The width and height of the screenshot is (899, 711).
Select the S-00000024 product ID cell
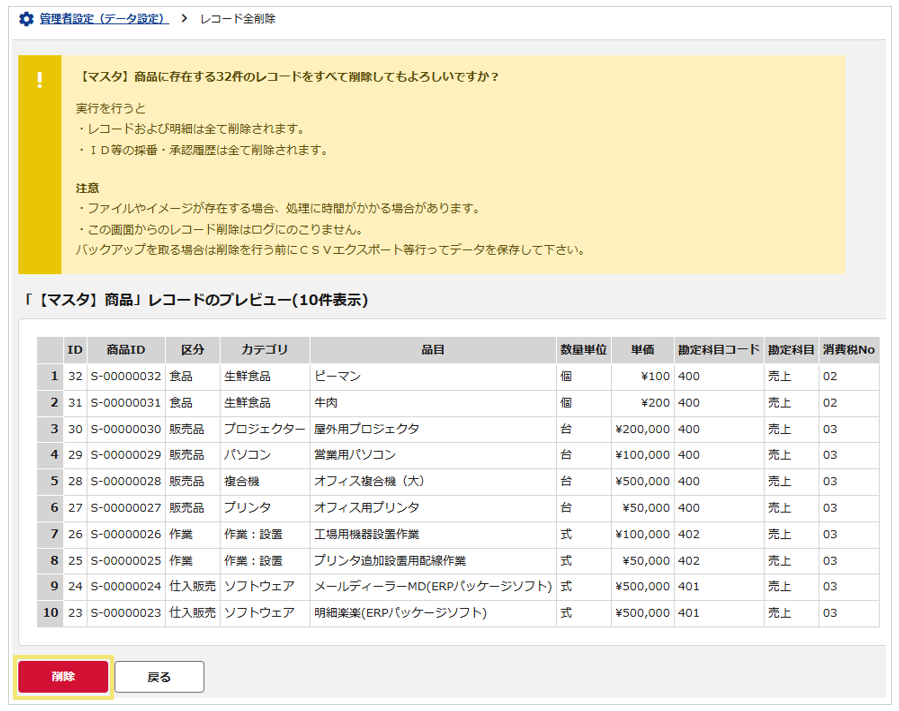click(x=126, y=587)
